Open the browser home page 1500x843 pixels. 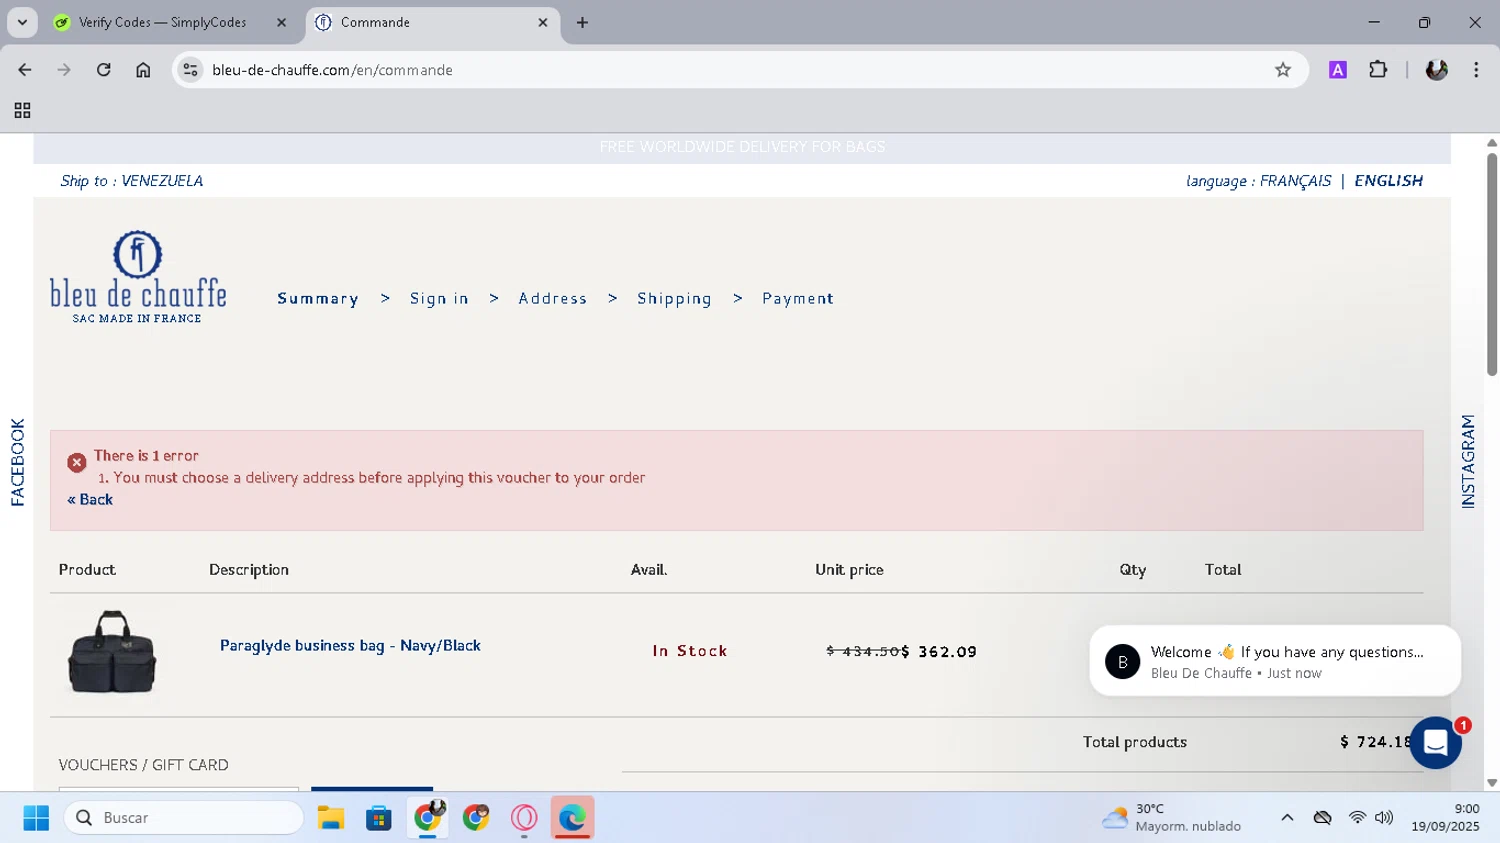click(x=143, y=70)
